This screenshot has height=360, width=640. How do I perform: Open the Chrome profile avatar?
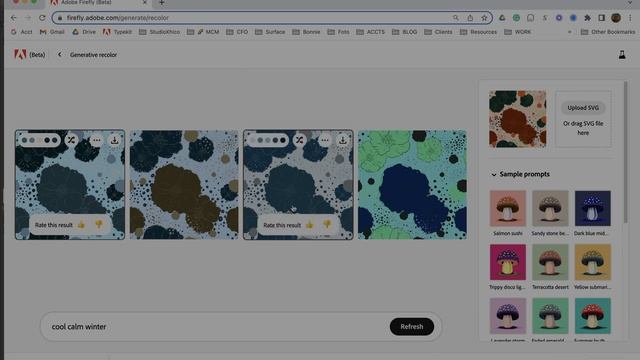pos(616,18)
